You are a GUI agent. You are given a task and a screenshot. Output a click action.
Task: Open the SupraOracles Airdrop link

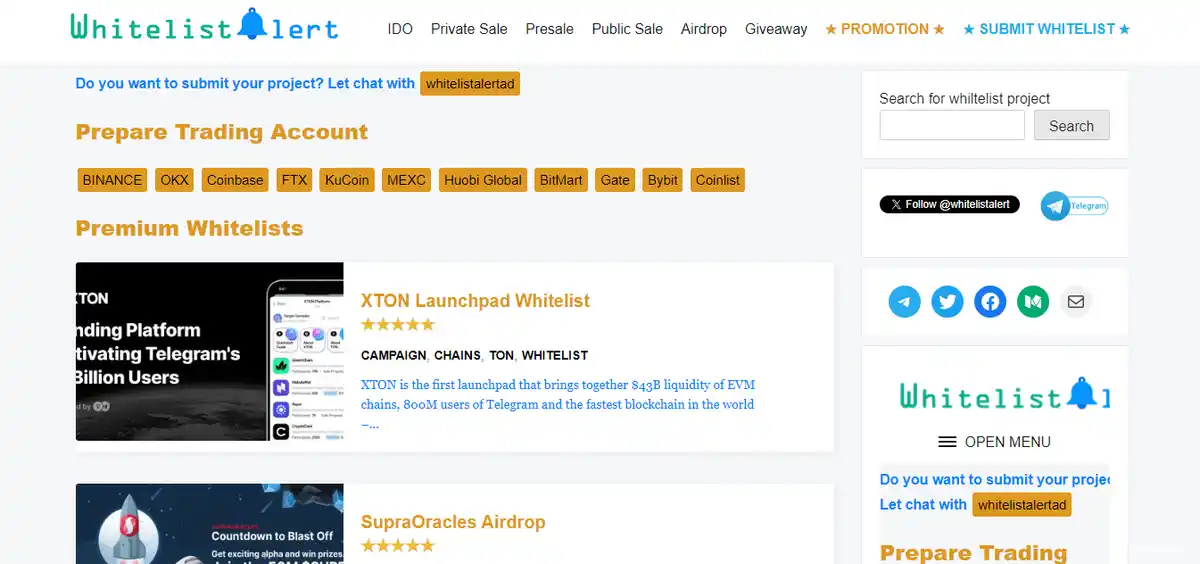[x=453, y=522]
